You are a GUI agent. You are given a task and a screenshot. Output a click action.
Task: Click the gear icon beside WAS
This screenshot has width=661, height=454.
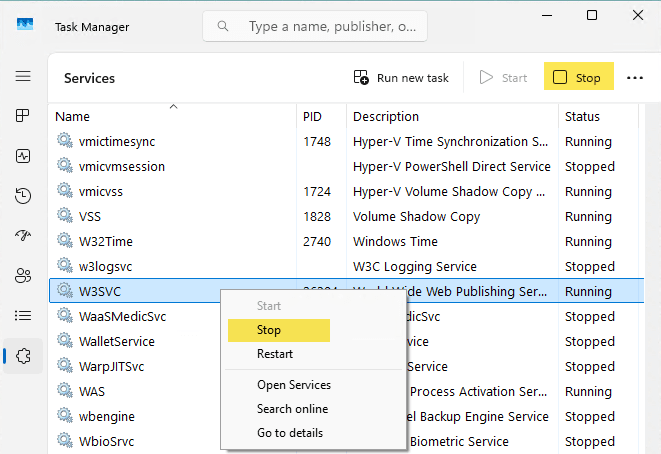[65, 390]
